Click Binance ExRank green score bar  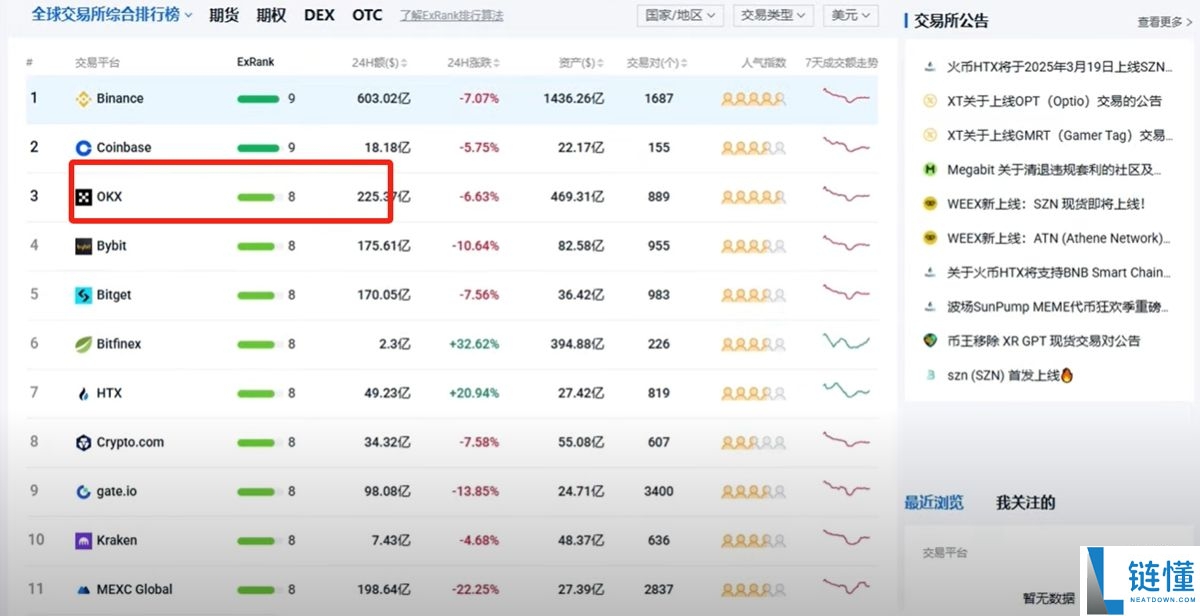[258, 99]
